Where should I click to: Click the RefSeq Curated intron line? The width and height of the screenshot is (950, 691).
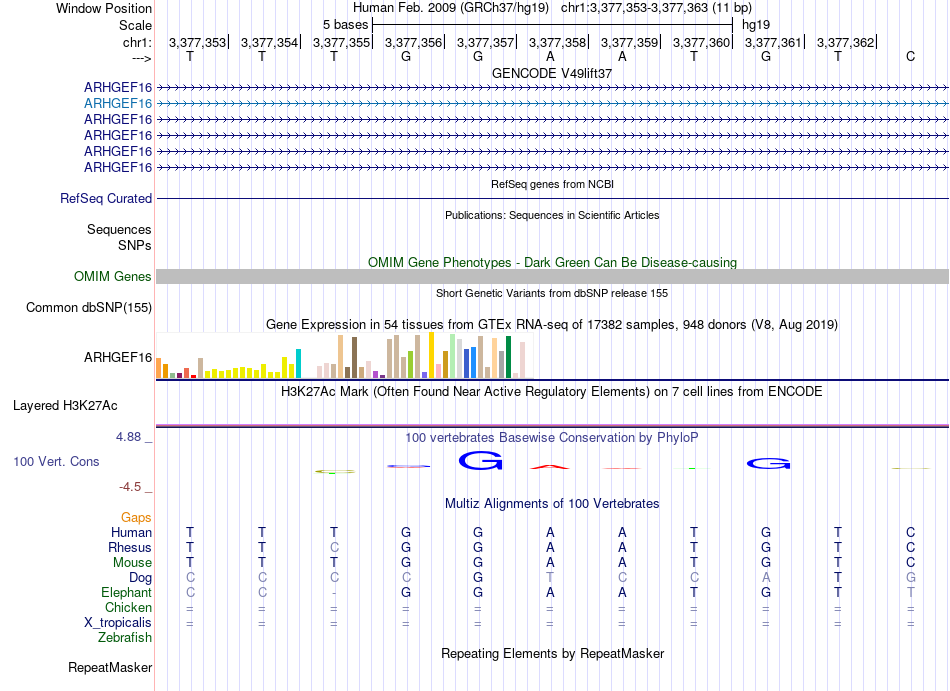point(552,199)
